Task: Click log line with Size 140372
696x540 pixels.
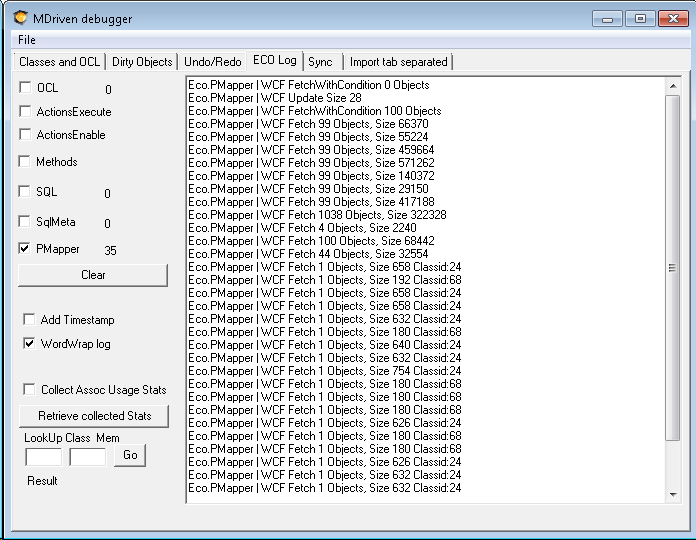Action: pos(311,176)
